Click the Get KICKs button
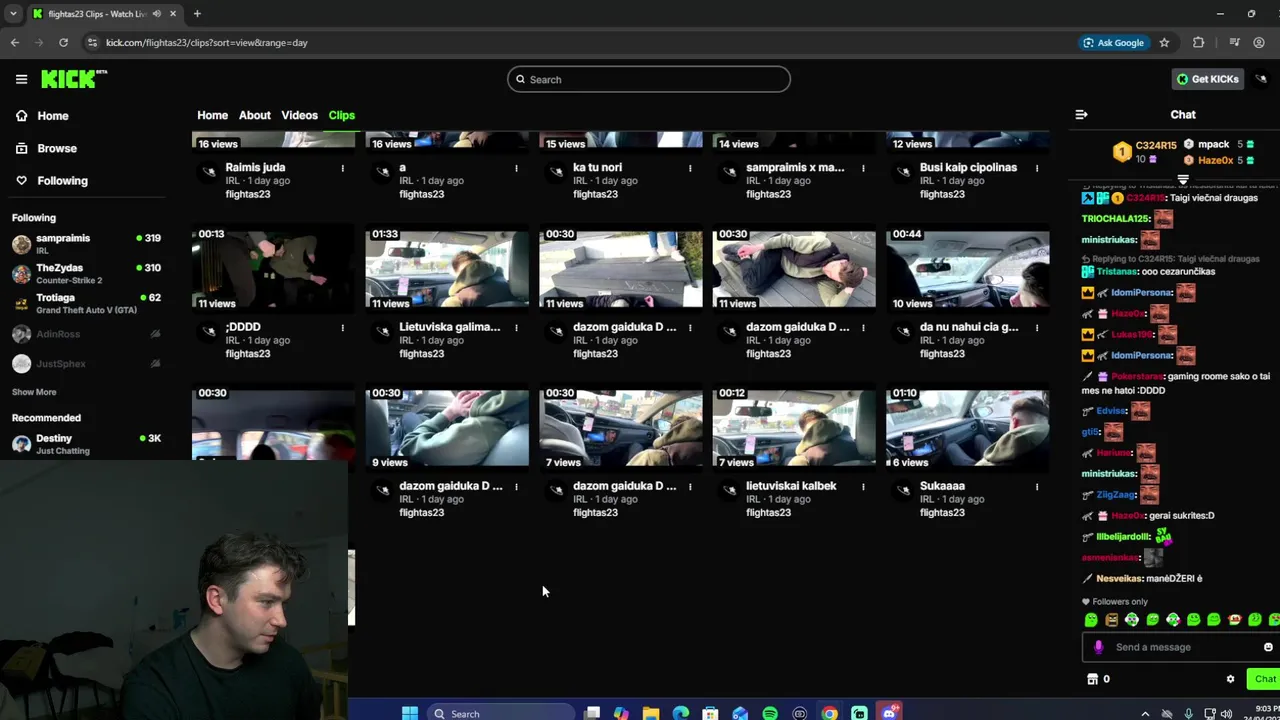 point(1207,79)
